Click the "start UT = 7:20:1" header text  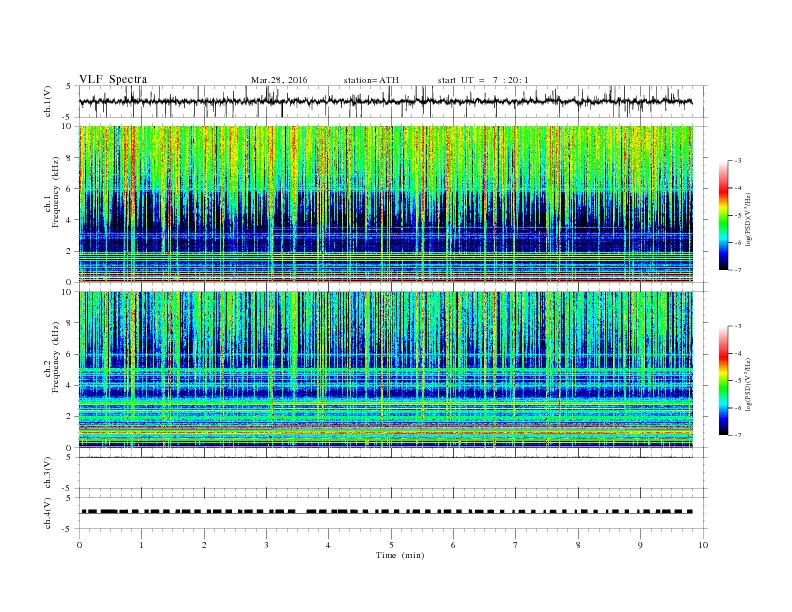pos(483,80)
